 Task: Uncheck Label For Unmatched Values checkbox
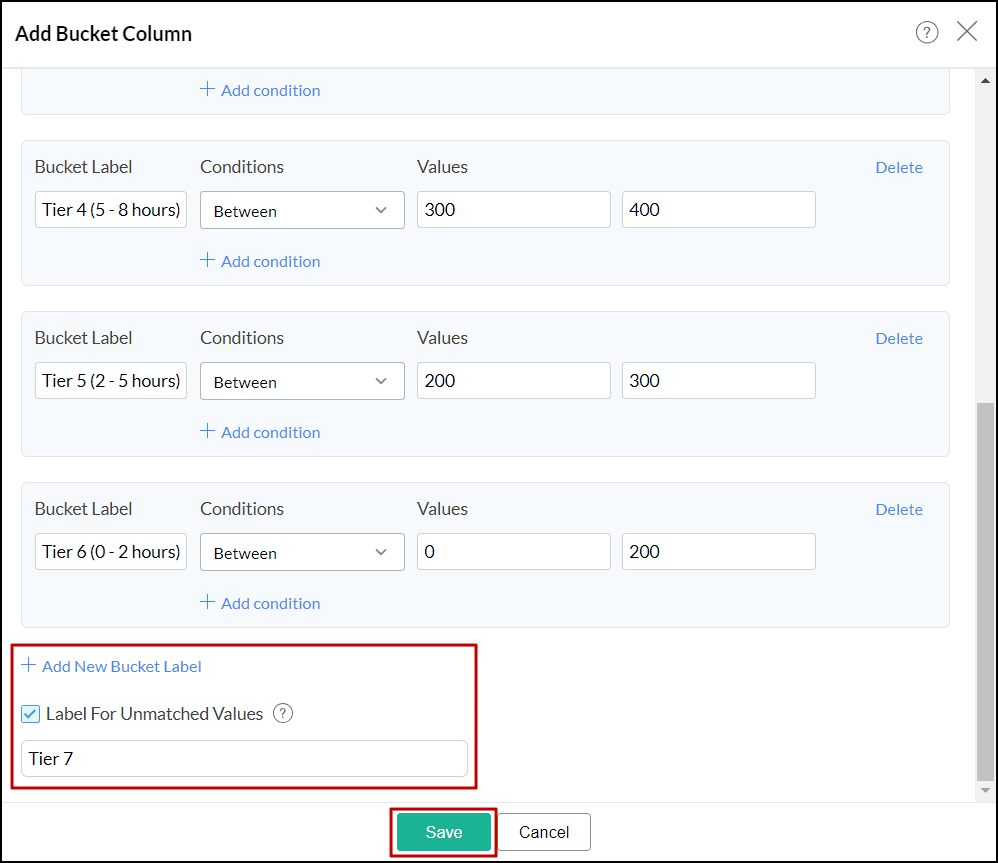point(30,714)
